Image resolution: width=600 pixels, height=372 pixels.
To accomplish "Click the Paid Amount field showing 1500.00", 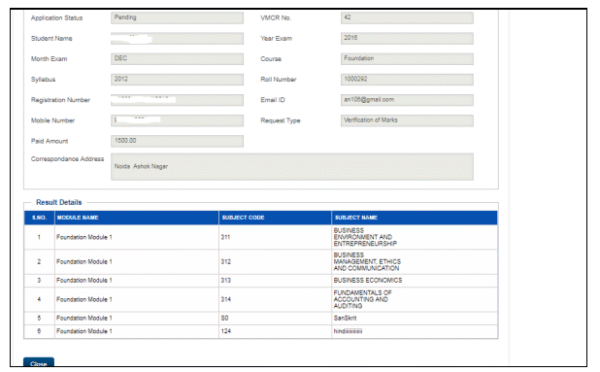I will (x=177, y=141).
